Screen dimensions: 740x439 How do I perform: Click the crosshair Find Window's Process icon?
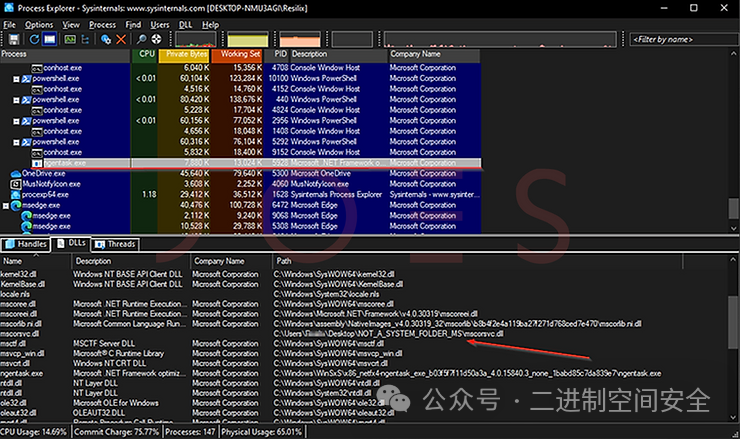point(157,39)
